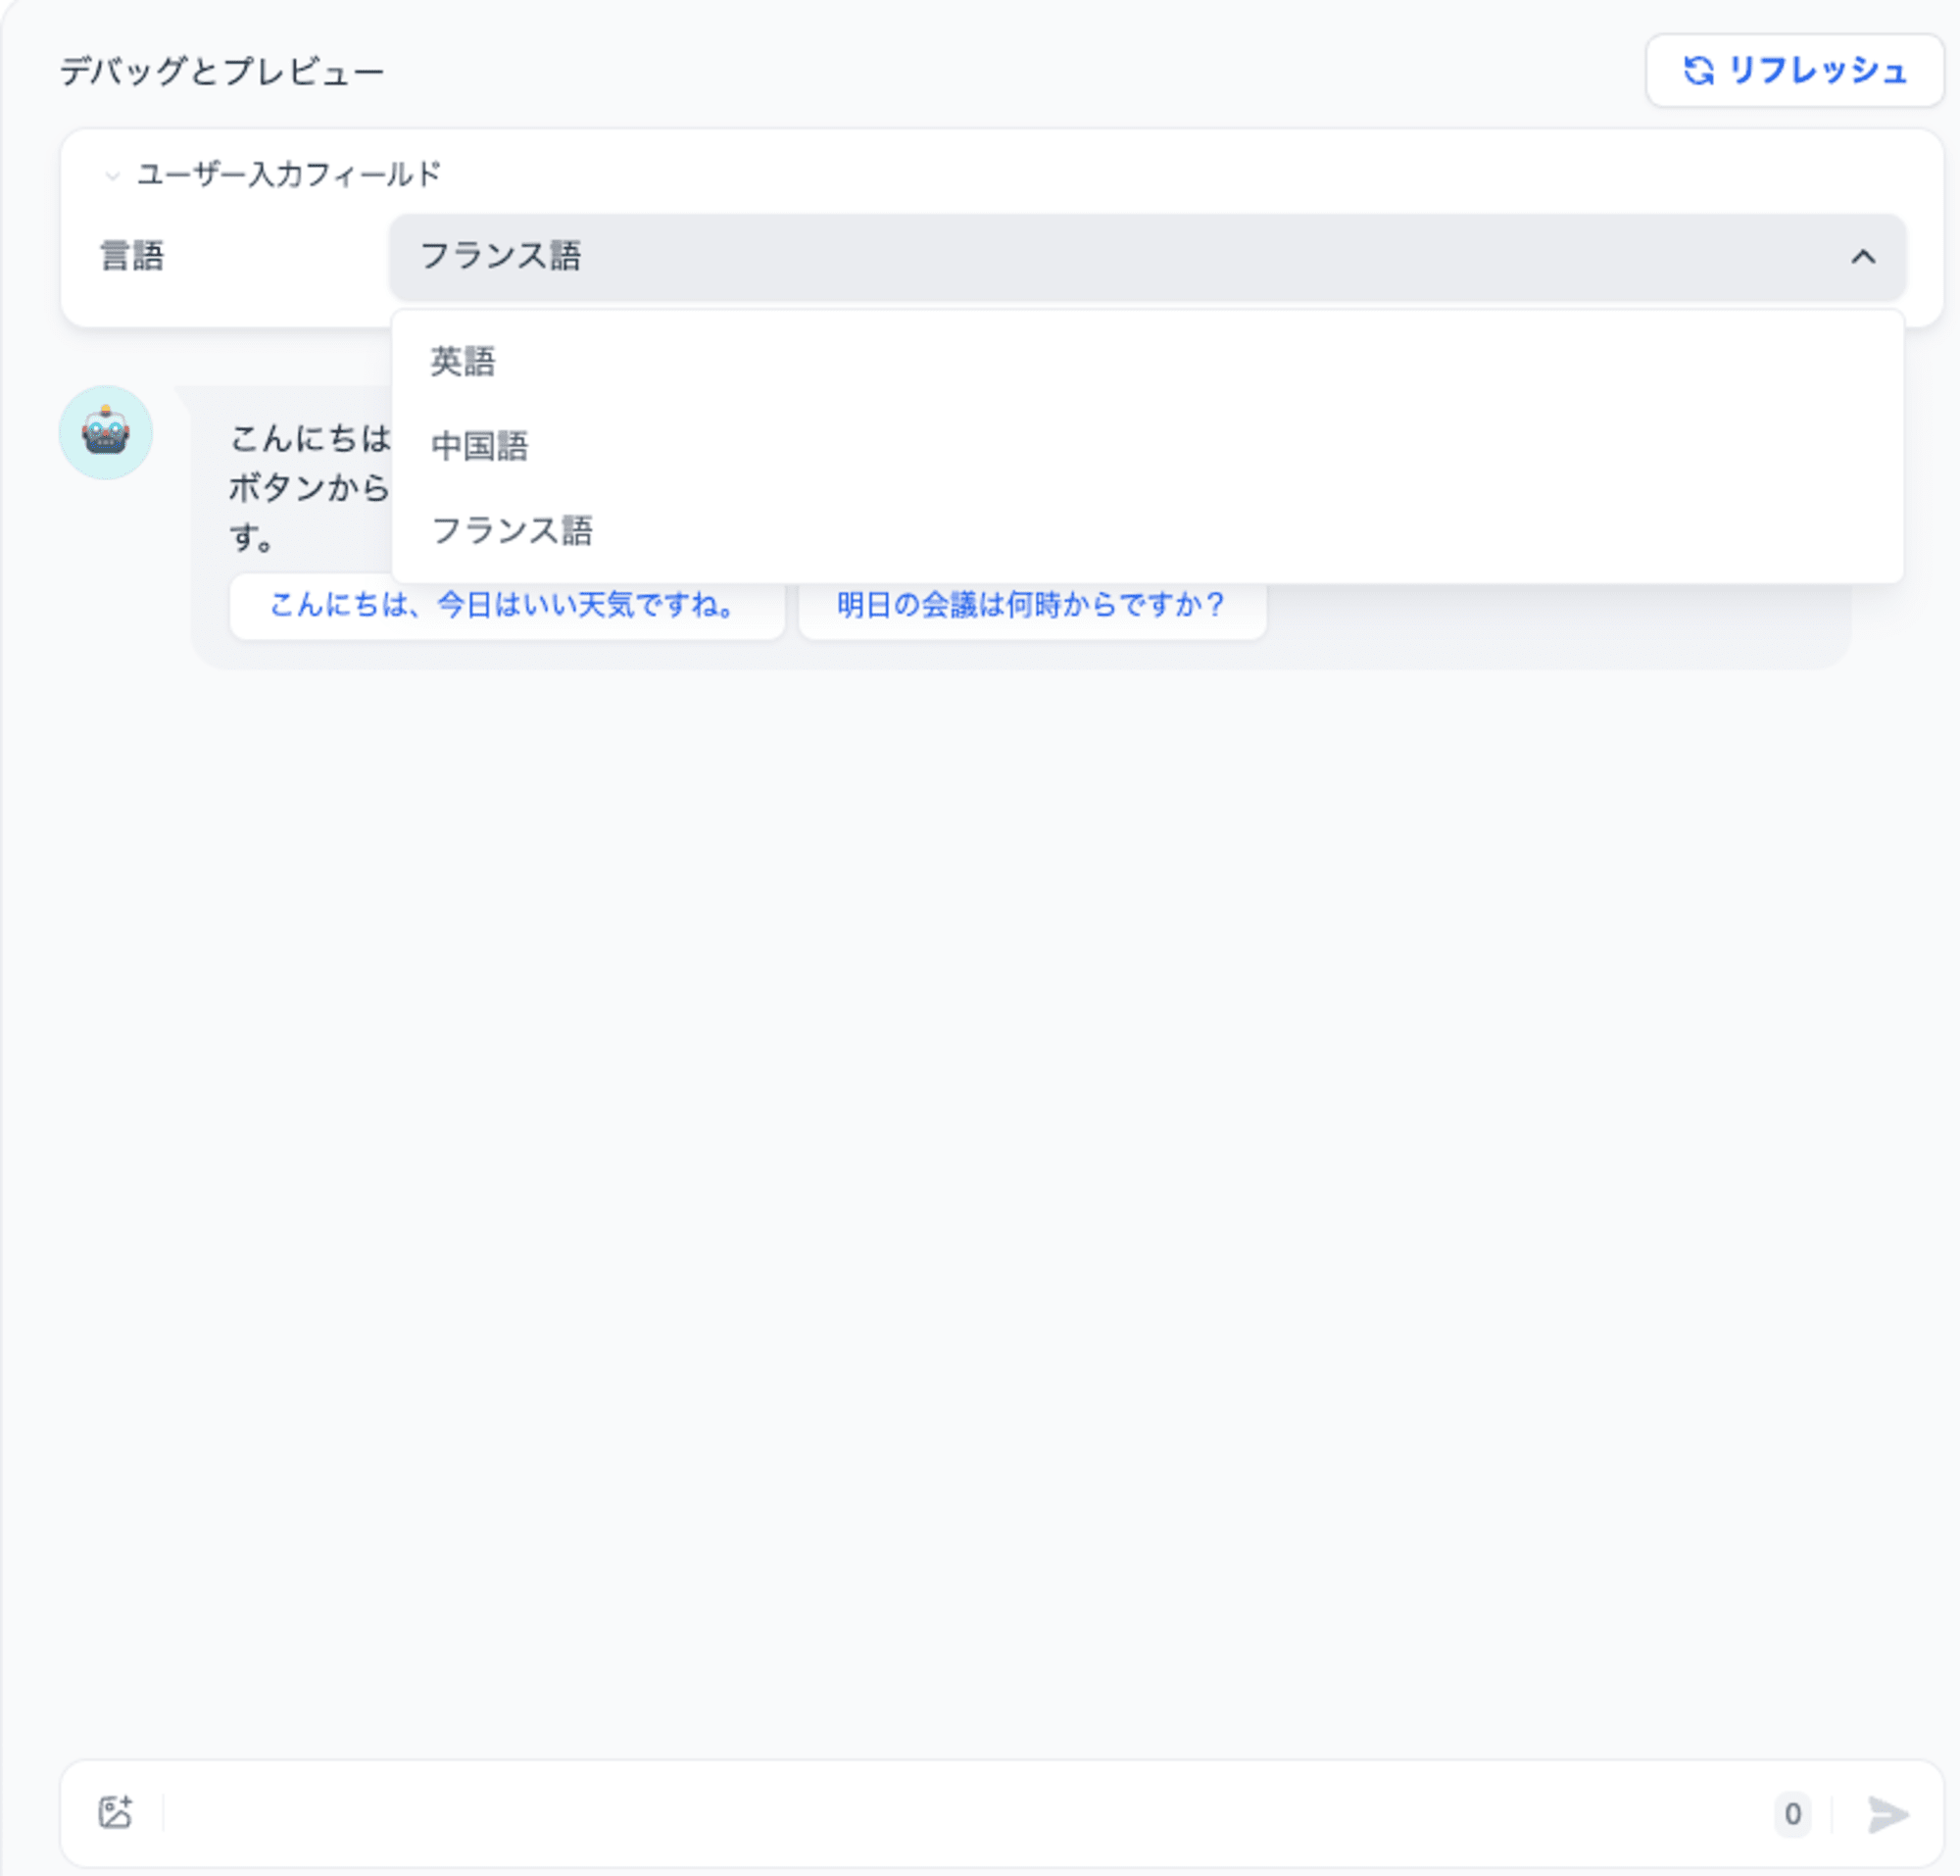1960x1876 pixels.
Task: Click the 言語 field label
Action: tap(132, 256)
